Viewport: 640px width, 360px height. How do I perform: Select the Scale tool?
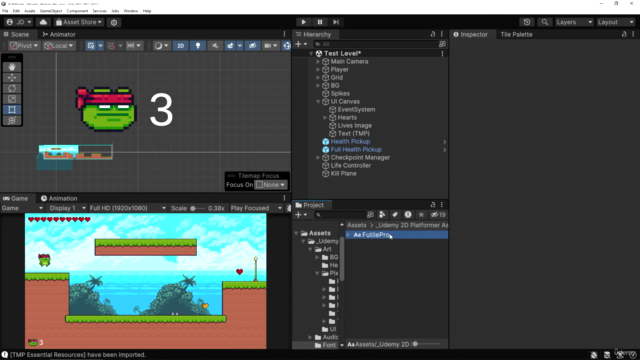12,99
